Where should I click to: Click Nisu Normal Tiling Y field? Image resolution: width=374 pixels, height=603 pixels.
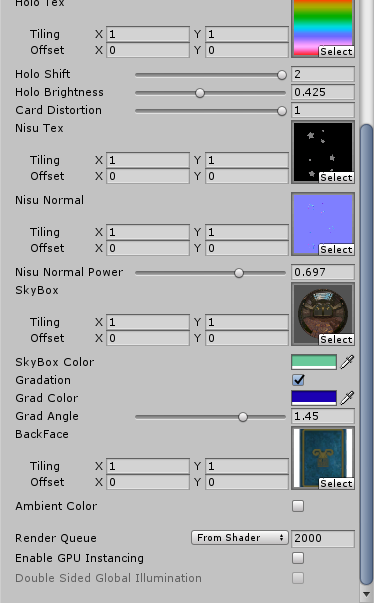click(247, 232)
